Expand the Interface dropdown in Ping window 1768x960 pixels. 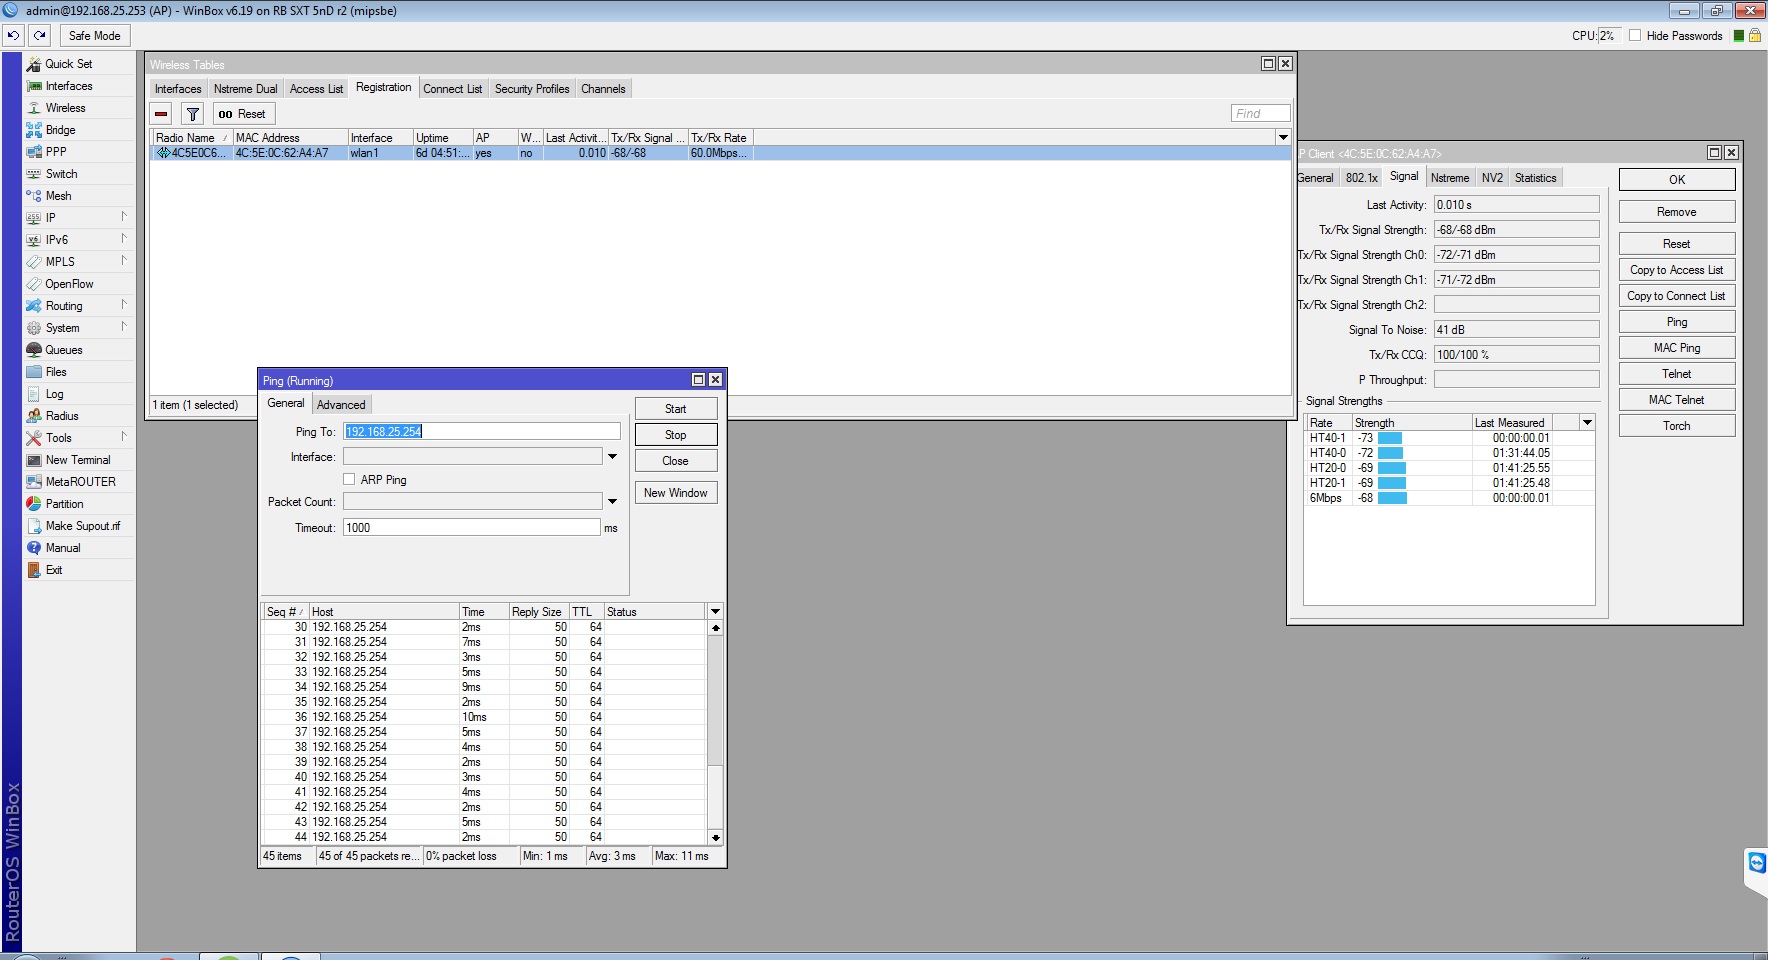(612, 457)
